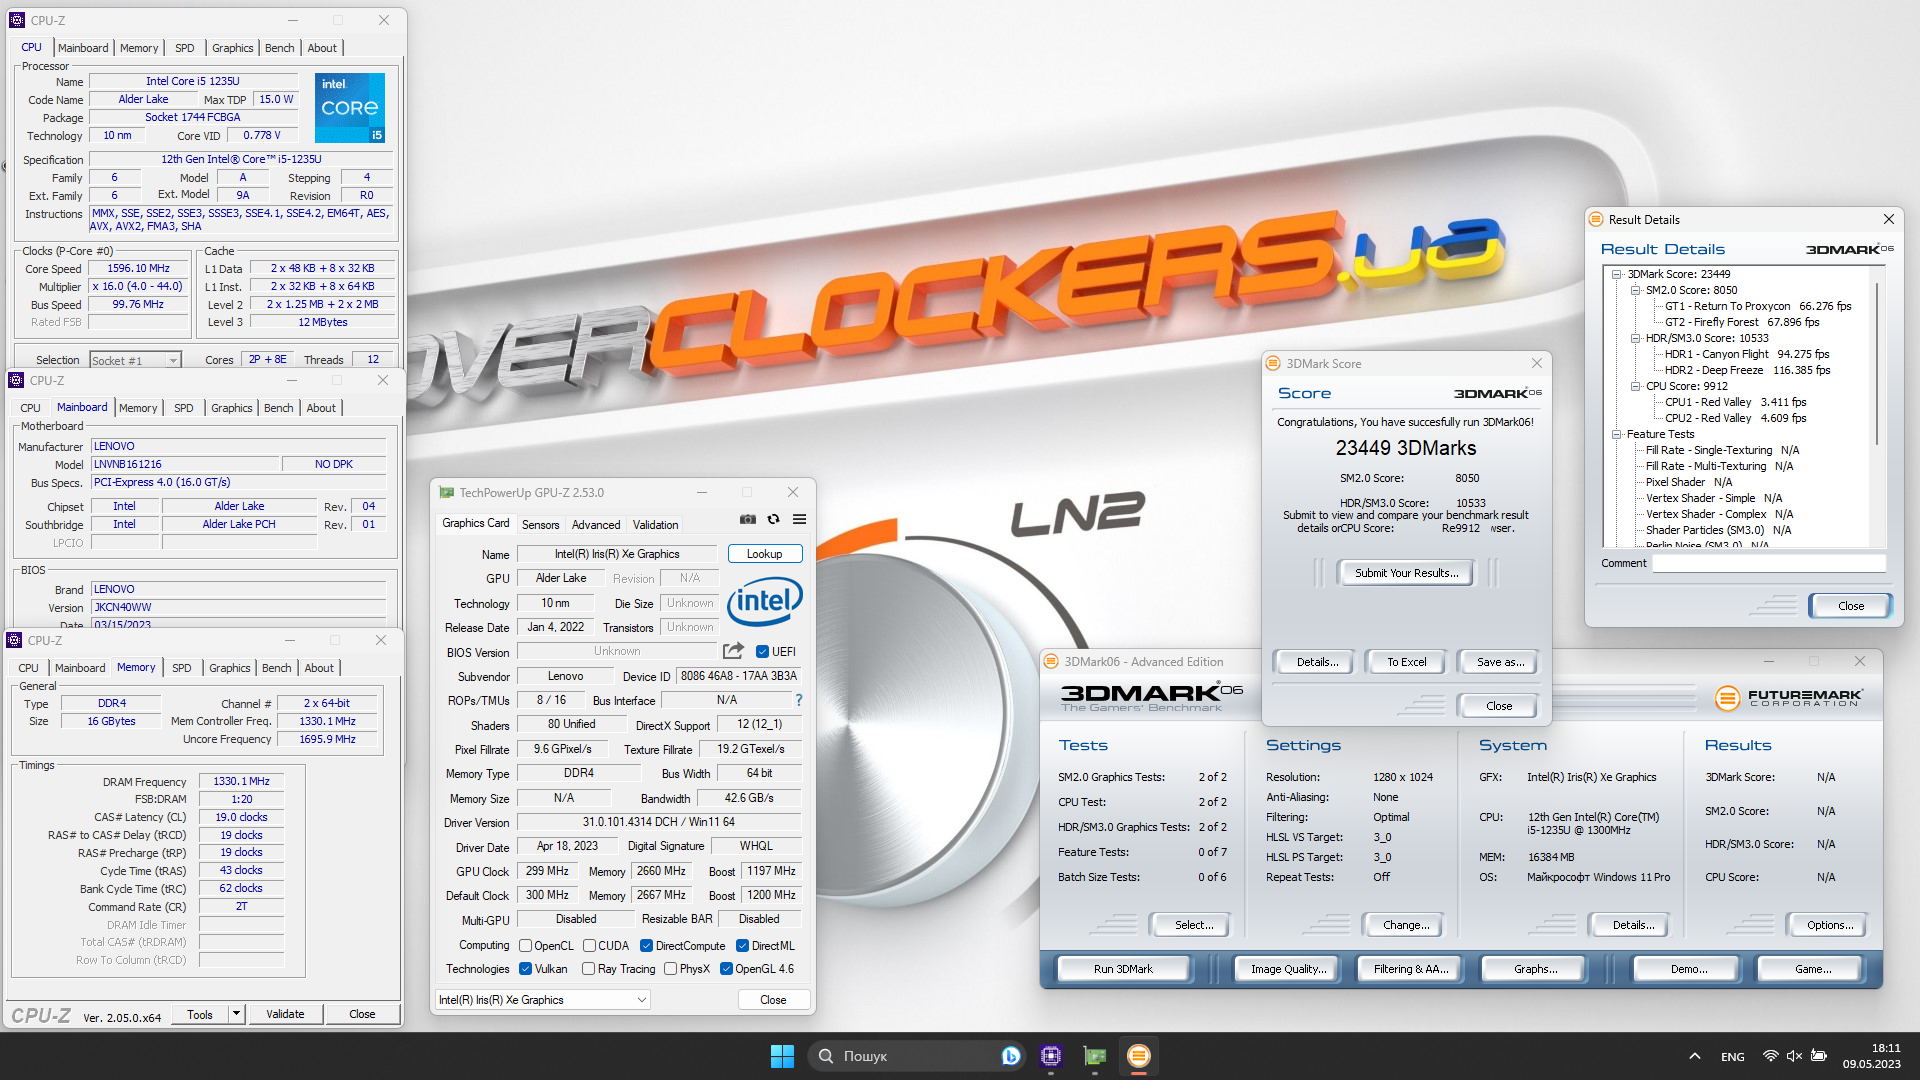
Task: Show hidden system tray icons
Action: coord(1694,1056)
